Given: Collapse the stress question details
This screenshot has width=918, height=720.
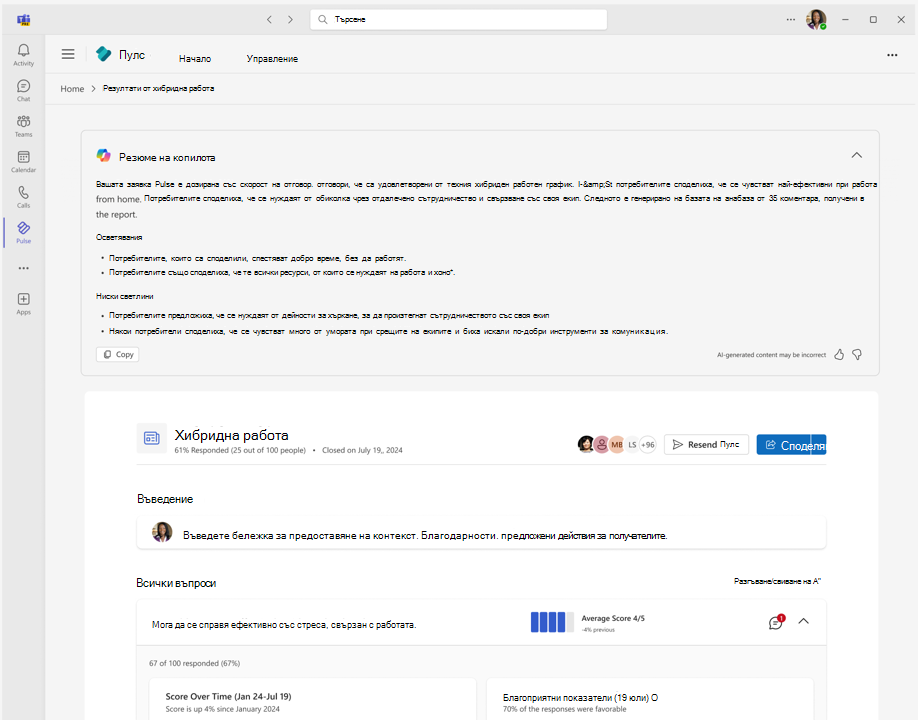Looking at the screenshot, I should (803, 621).
